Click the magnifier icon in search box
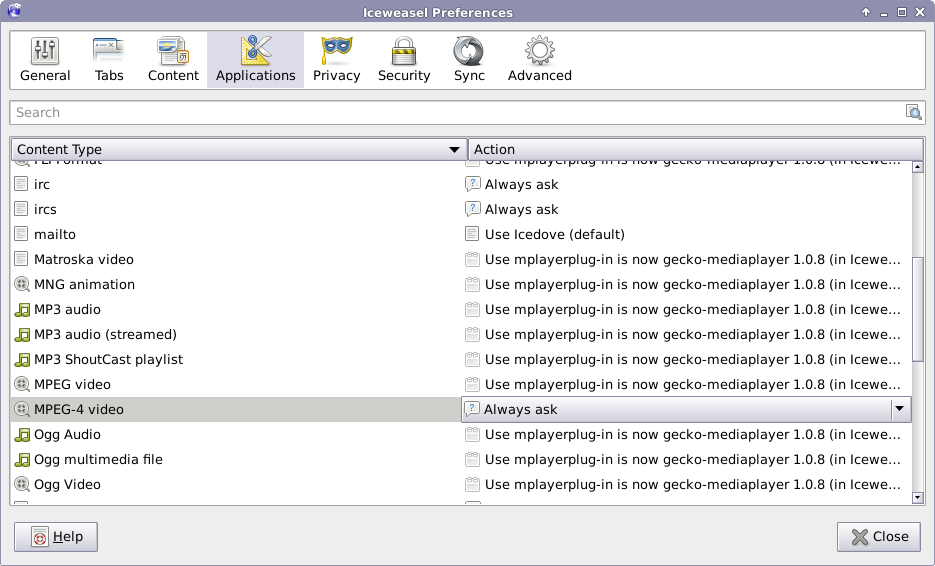Image resolution: width=935 pixels, height=566 pixels. 913,112
